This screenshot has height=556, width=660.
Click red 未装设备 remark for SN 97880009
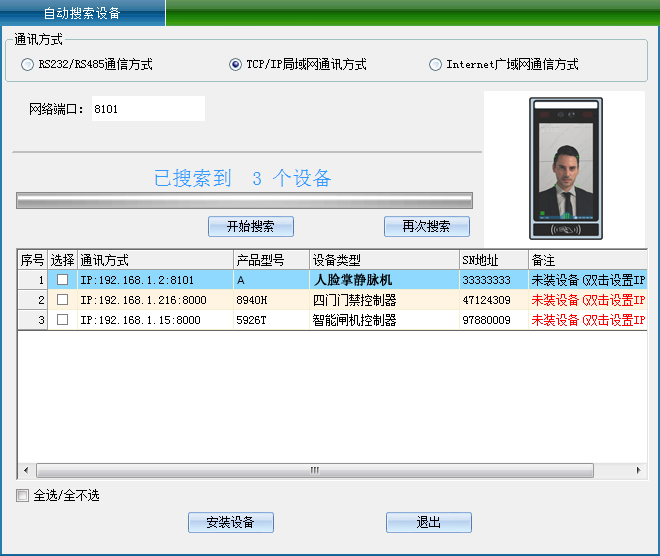click(x=588, y=320)
